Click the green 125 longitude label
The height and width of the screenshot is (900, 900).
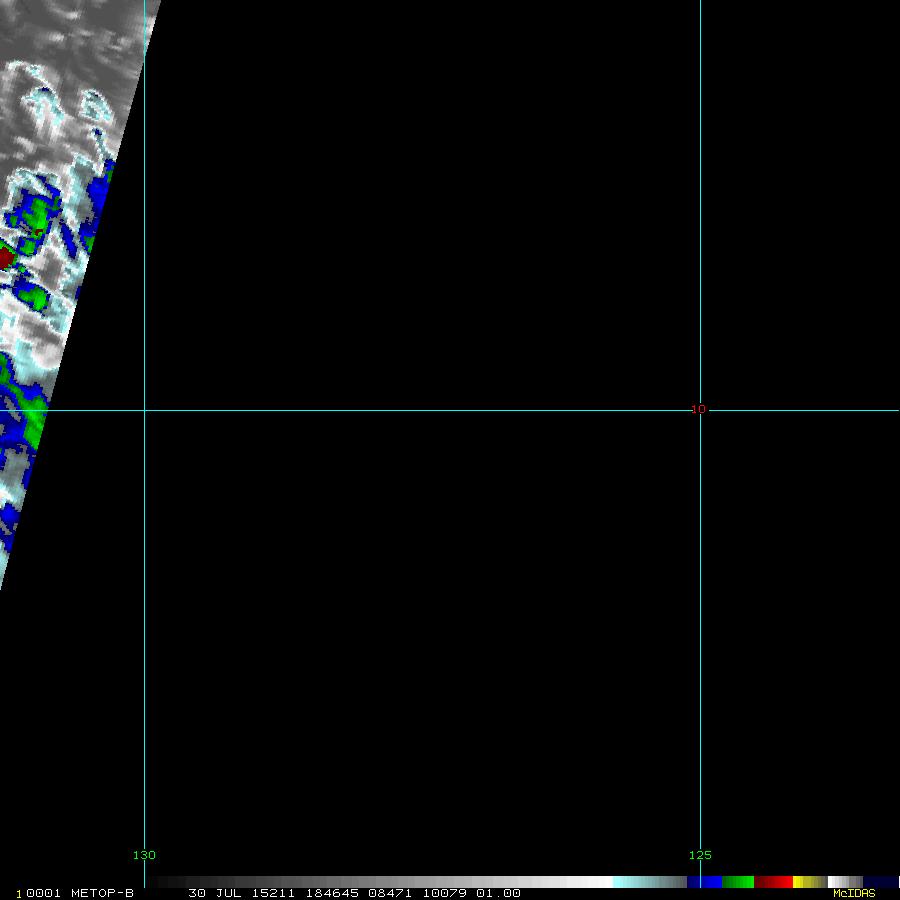[x=700, y=855]
